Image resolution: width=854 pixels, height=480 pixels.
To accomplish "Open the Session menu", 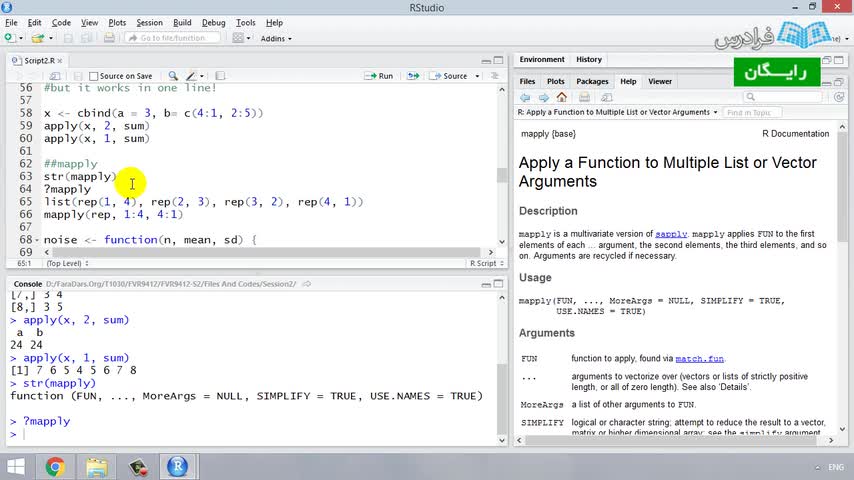I will [149, 22].
